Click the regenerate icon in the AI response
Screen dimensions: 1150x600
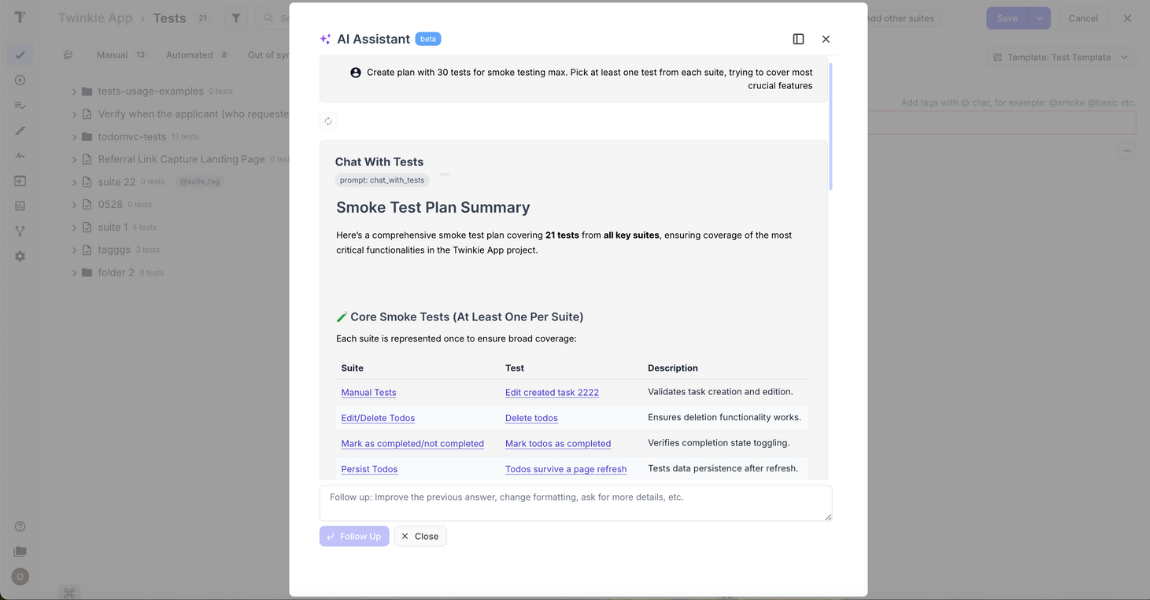tap(328, 119)
